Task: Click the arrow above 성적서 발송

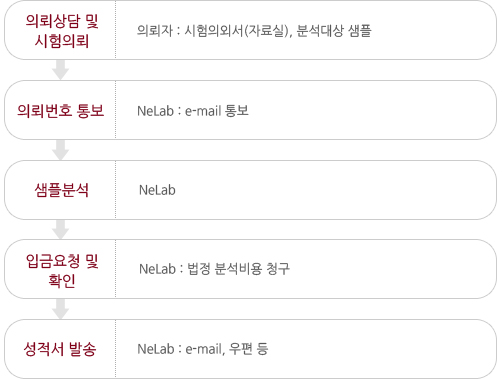Action: [61, 309]
